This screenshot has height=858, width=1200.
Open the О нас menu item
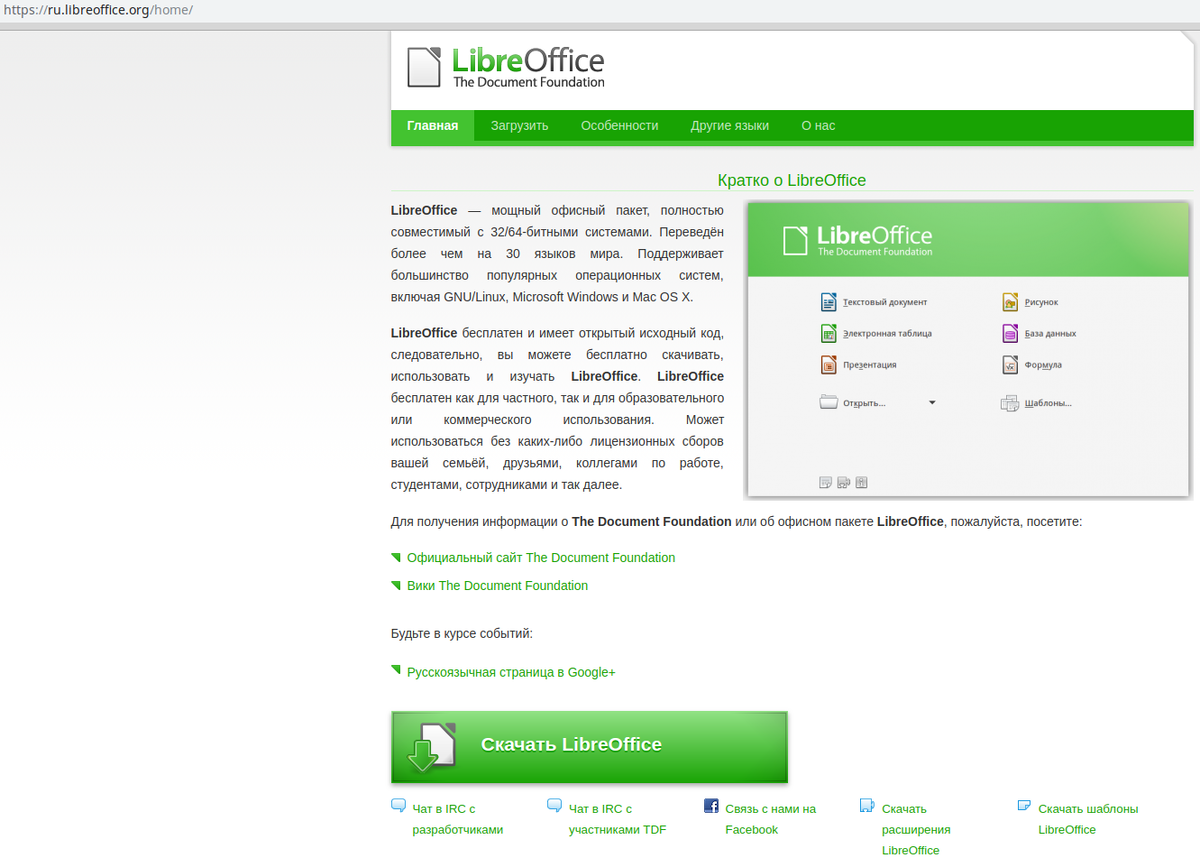pos(818,126)
